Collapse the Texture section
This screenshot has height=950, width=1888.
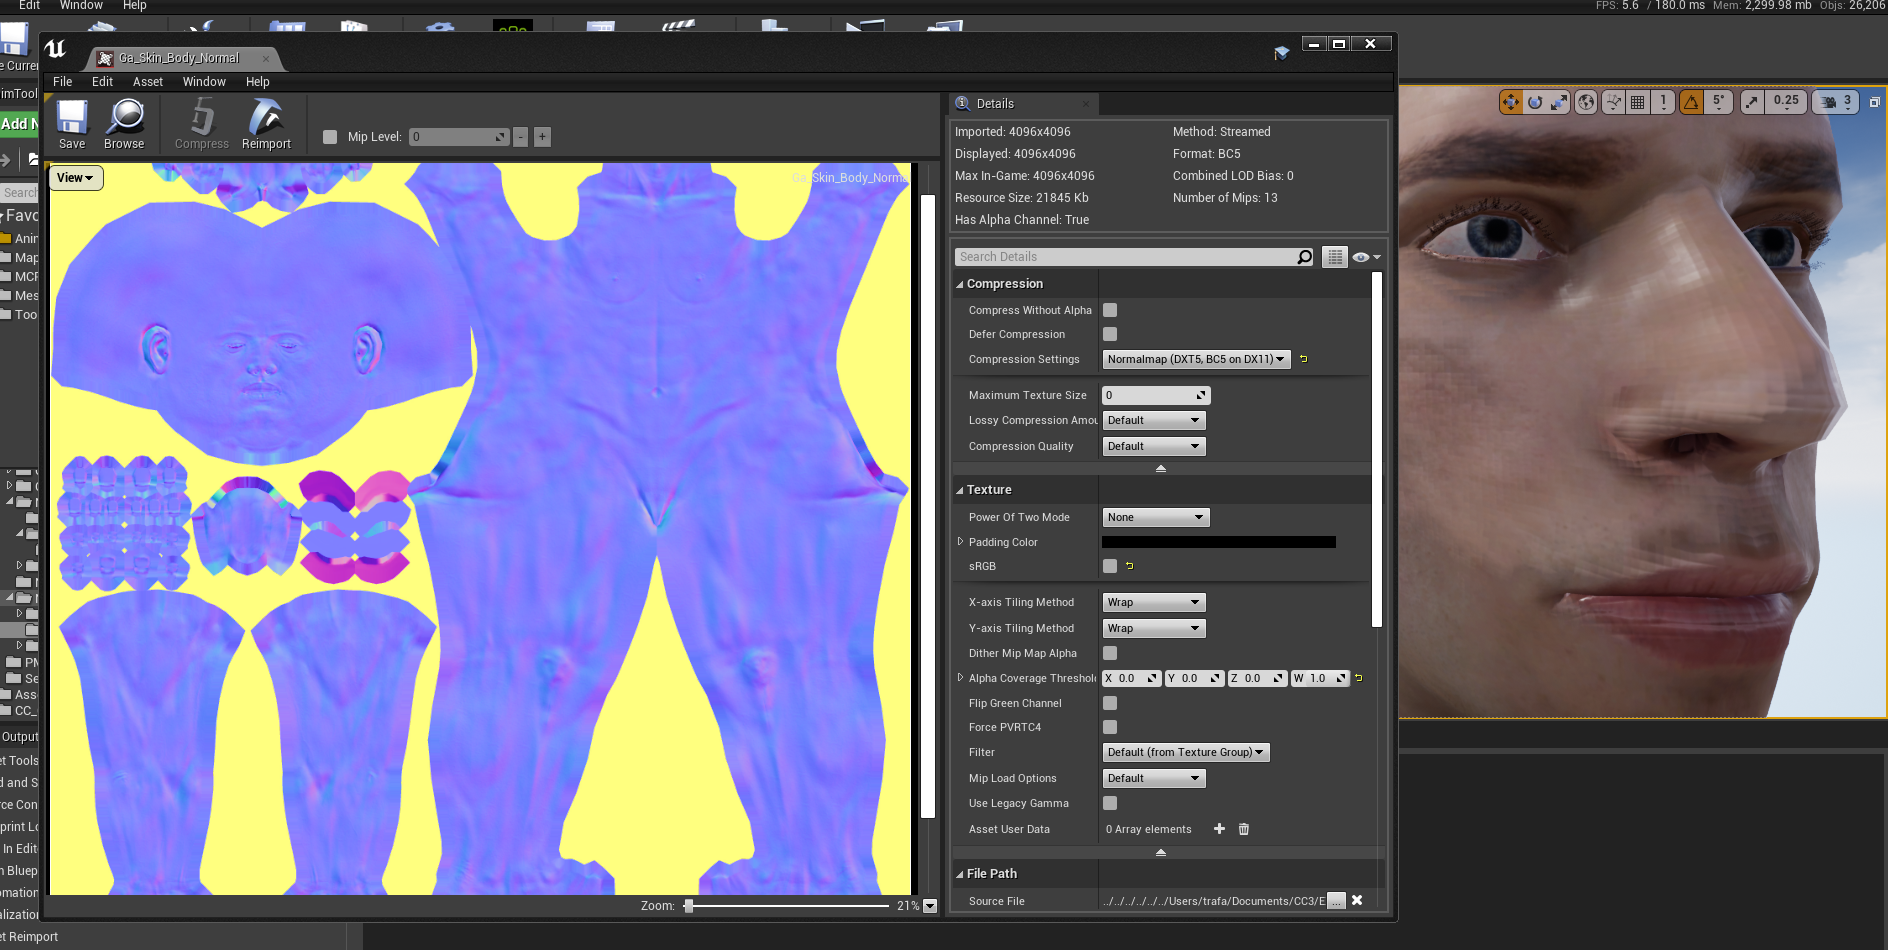tap(960, 490)
